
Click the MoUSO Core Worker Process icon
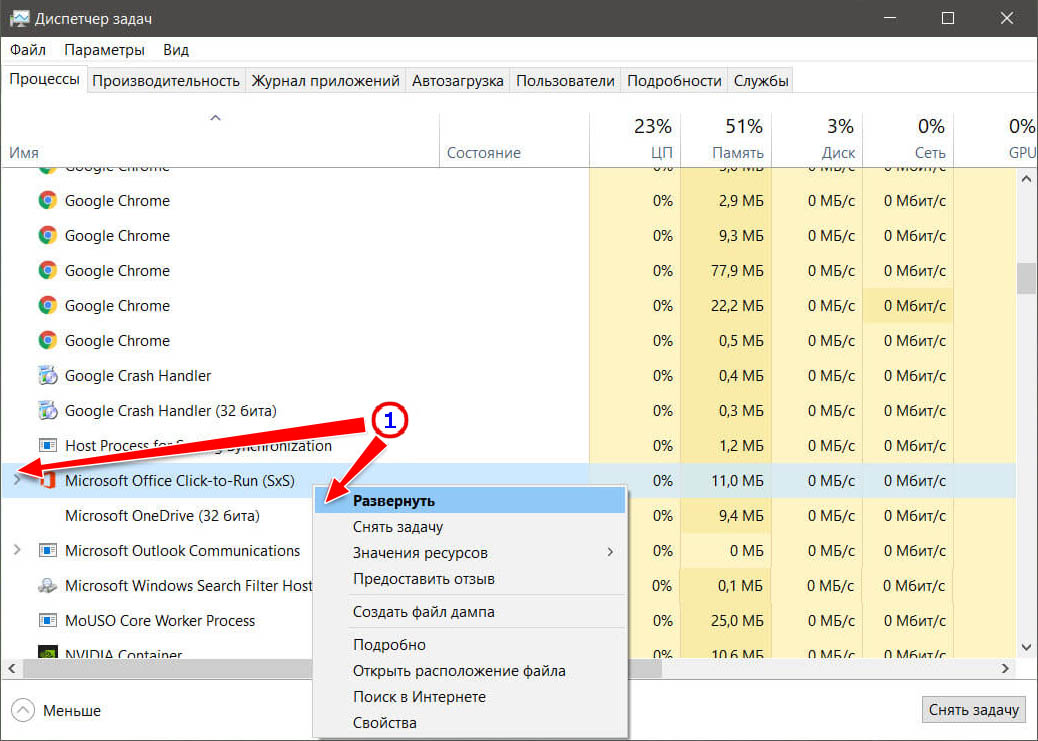47,620
